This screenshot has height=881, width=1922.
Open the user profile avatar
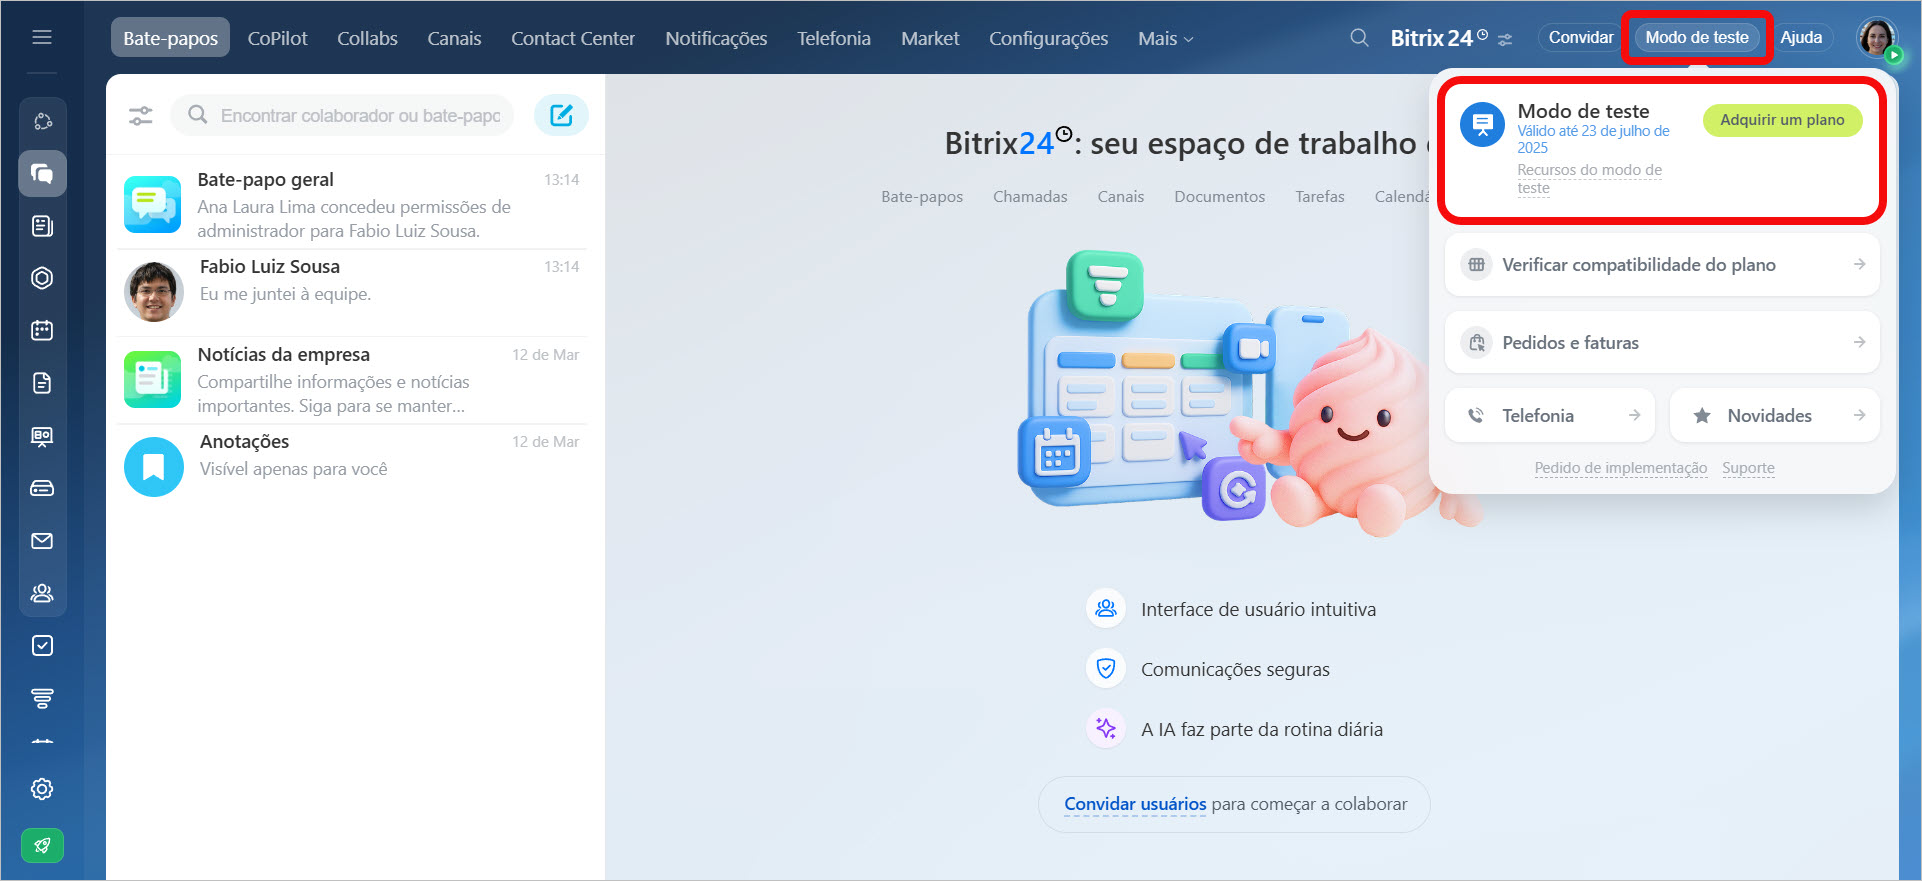click(1877, 38)
